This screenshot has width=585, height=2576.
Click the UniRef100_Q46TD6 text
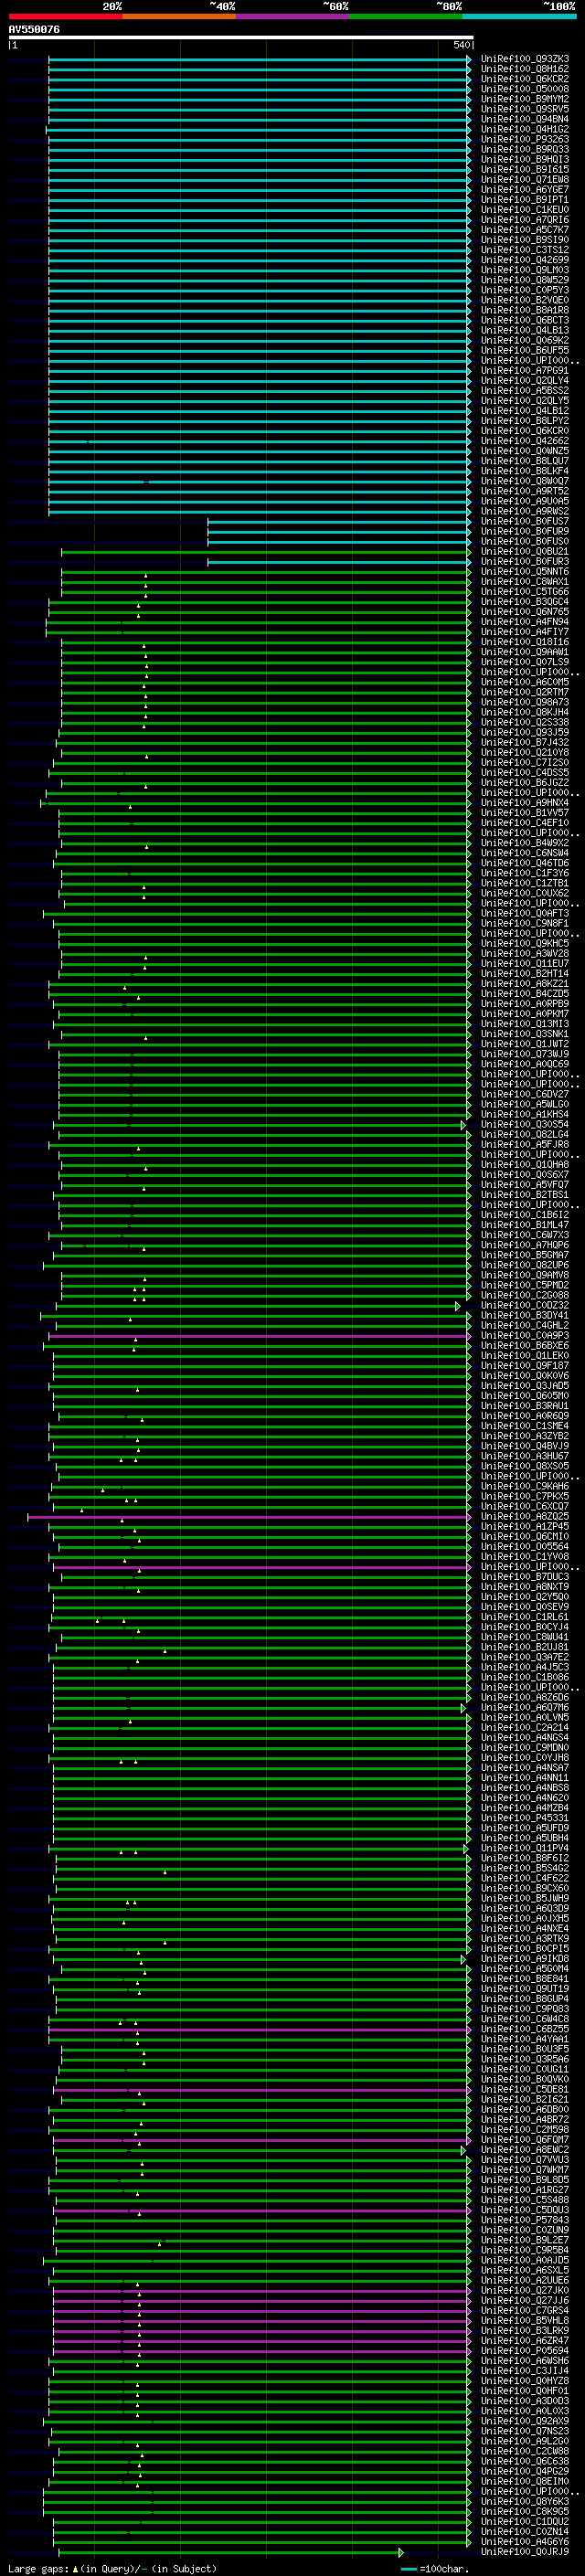click(x=525, y=863)
